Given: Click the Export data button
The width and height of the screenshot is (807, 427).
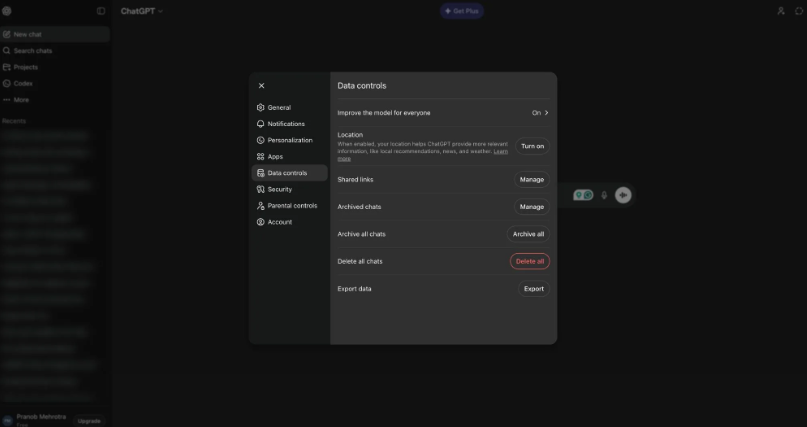Looking at the screenshot, I should (x=534, y=289).
